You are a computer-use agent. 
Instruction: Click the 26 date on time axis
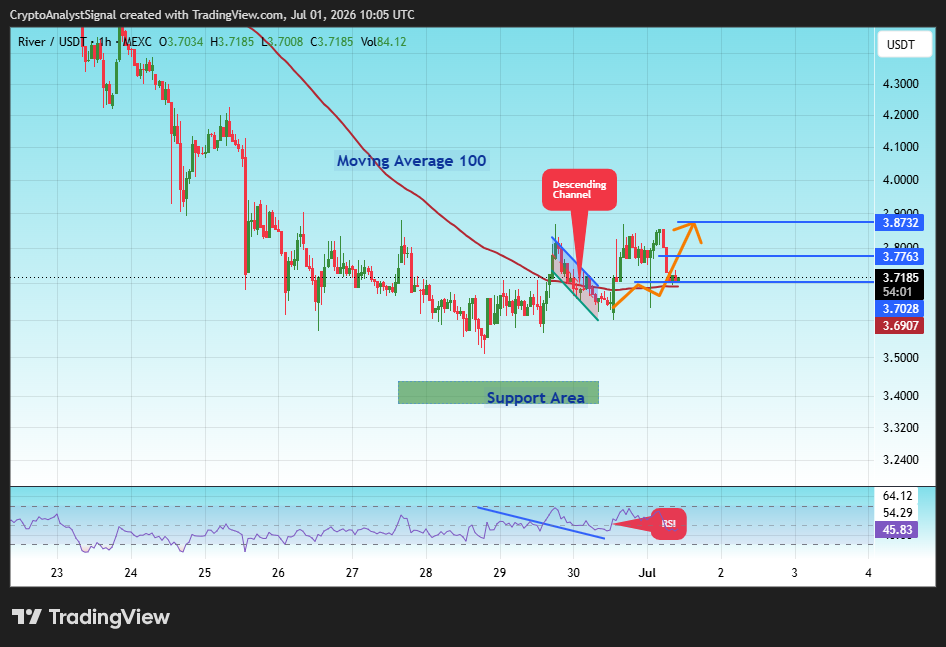[278, 573]
